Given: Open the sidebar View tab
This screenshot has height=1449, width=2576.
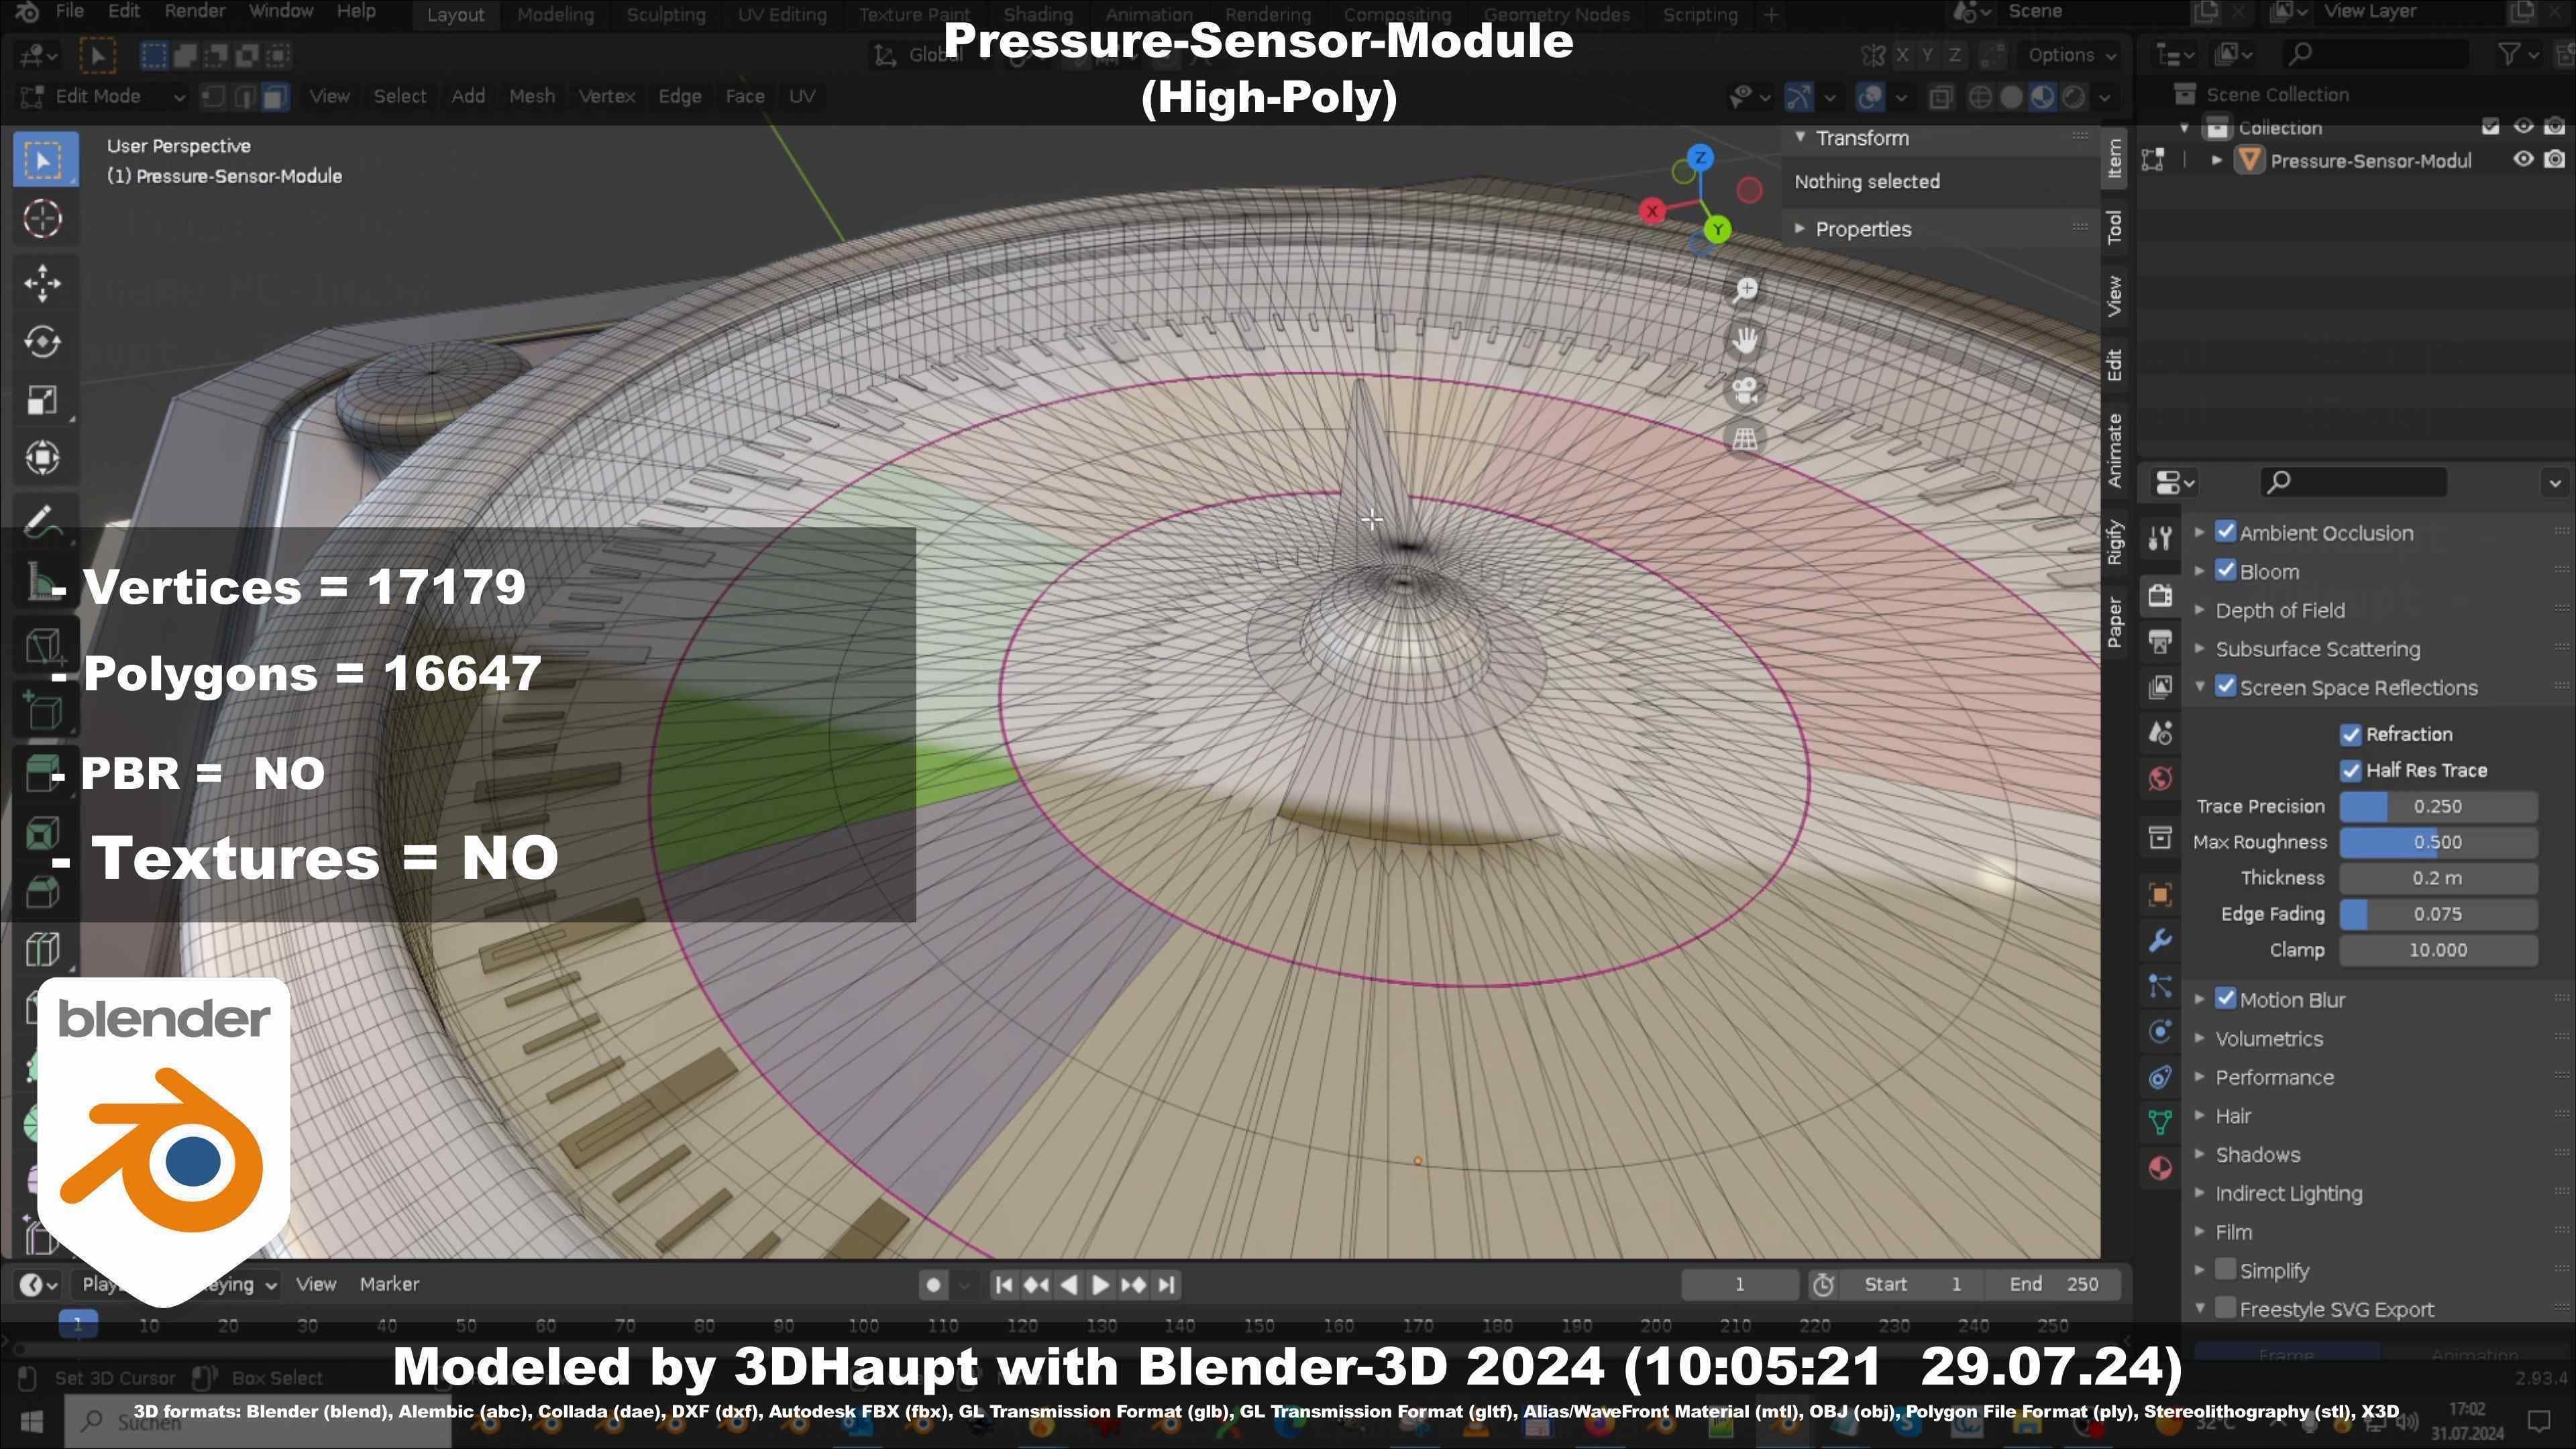Looking at the screenshot, I should coord(2114,296).
